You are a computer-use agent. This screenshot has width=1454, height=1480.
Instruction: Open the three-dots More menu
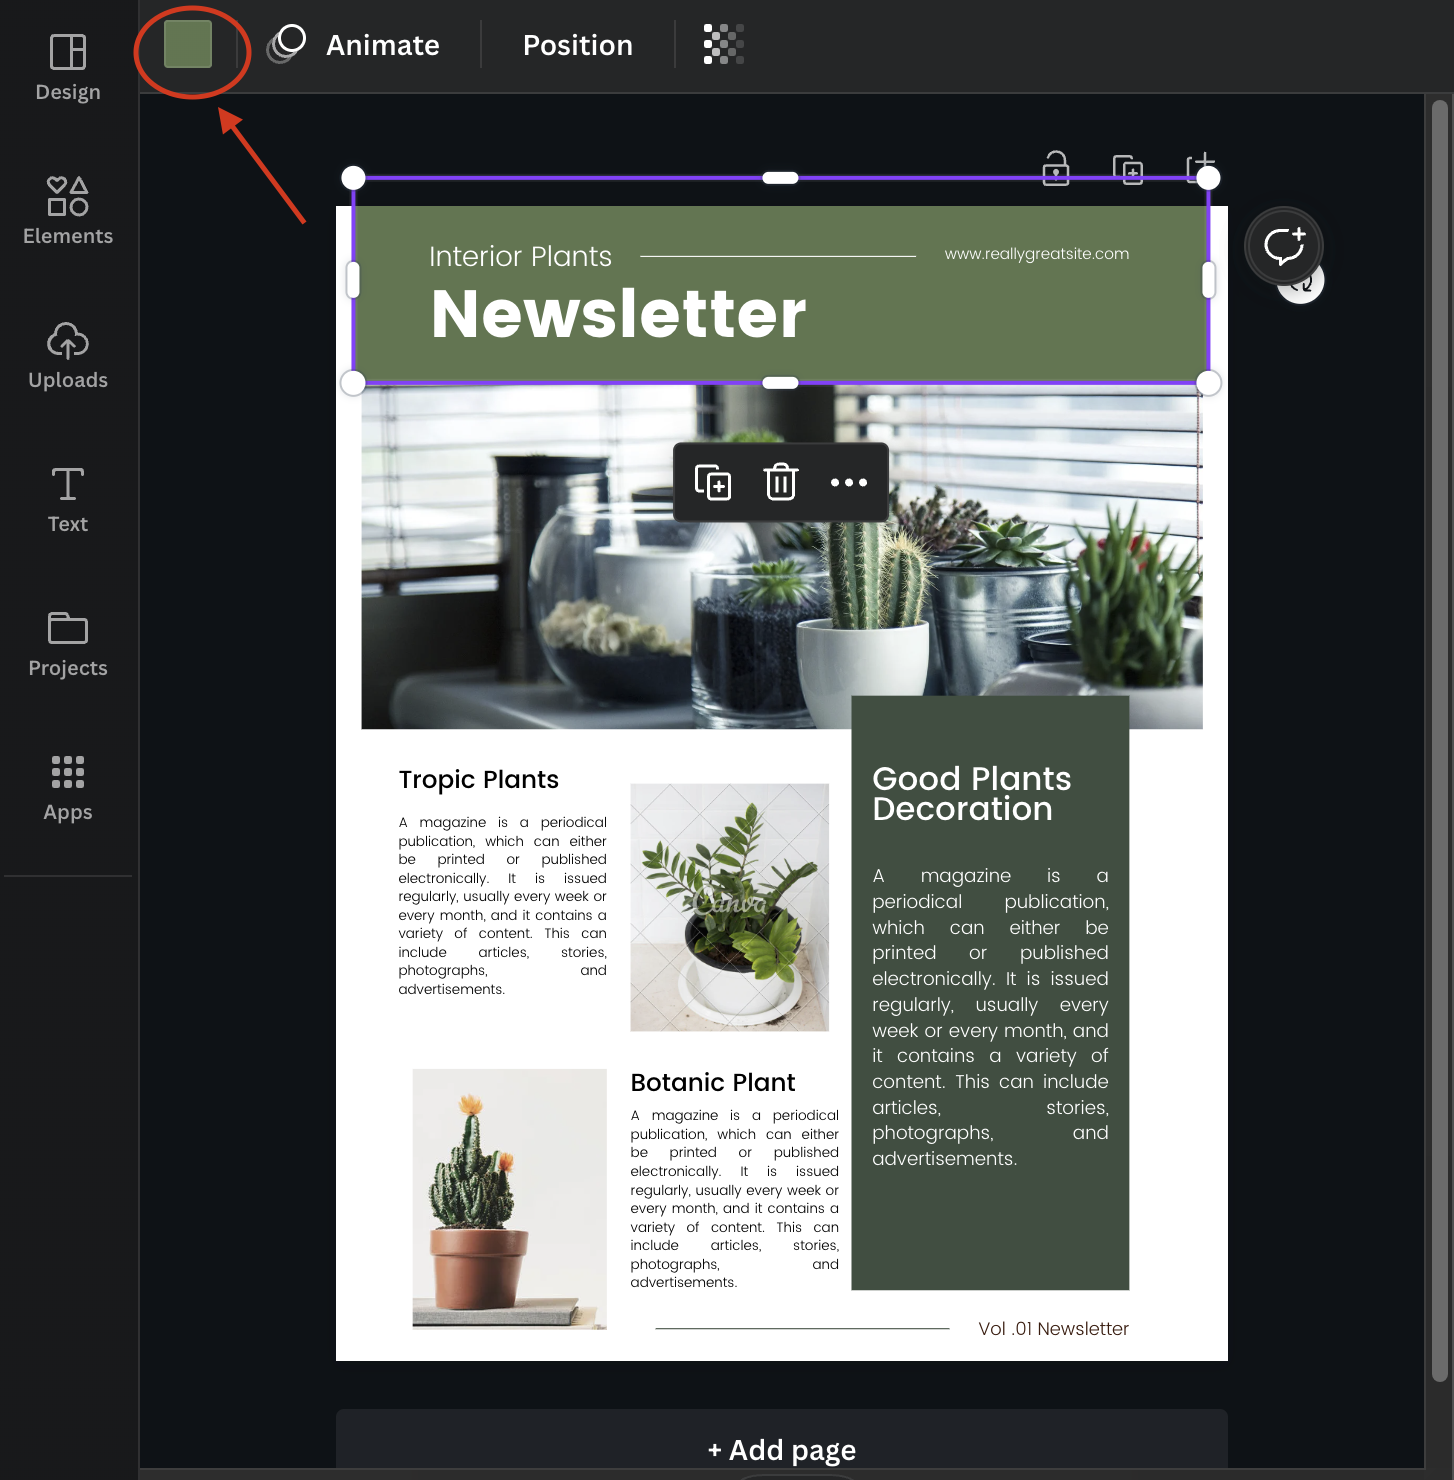click(849, 482)
